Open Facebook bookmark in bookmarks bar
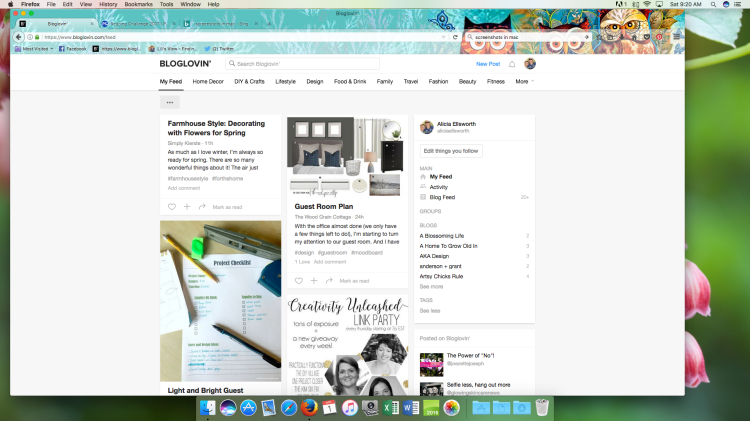Image resolution: width=750 pixels, height=421 pixels. coord(73,49)
